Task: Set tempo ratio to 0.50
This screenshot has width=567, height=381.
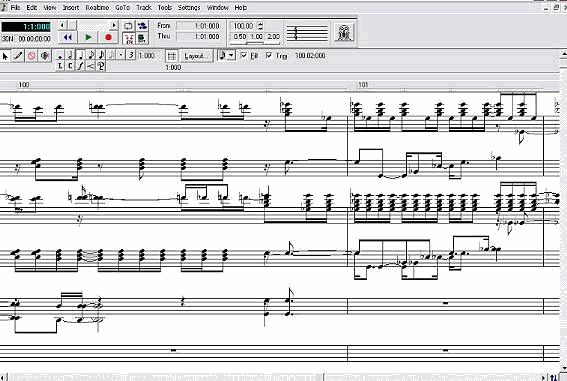Action: point(240,37)
